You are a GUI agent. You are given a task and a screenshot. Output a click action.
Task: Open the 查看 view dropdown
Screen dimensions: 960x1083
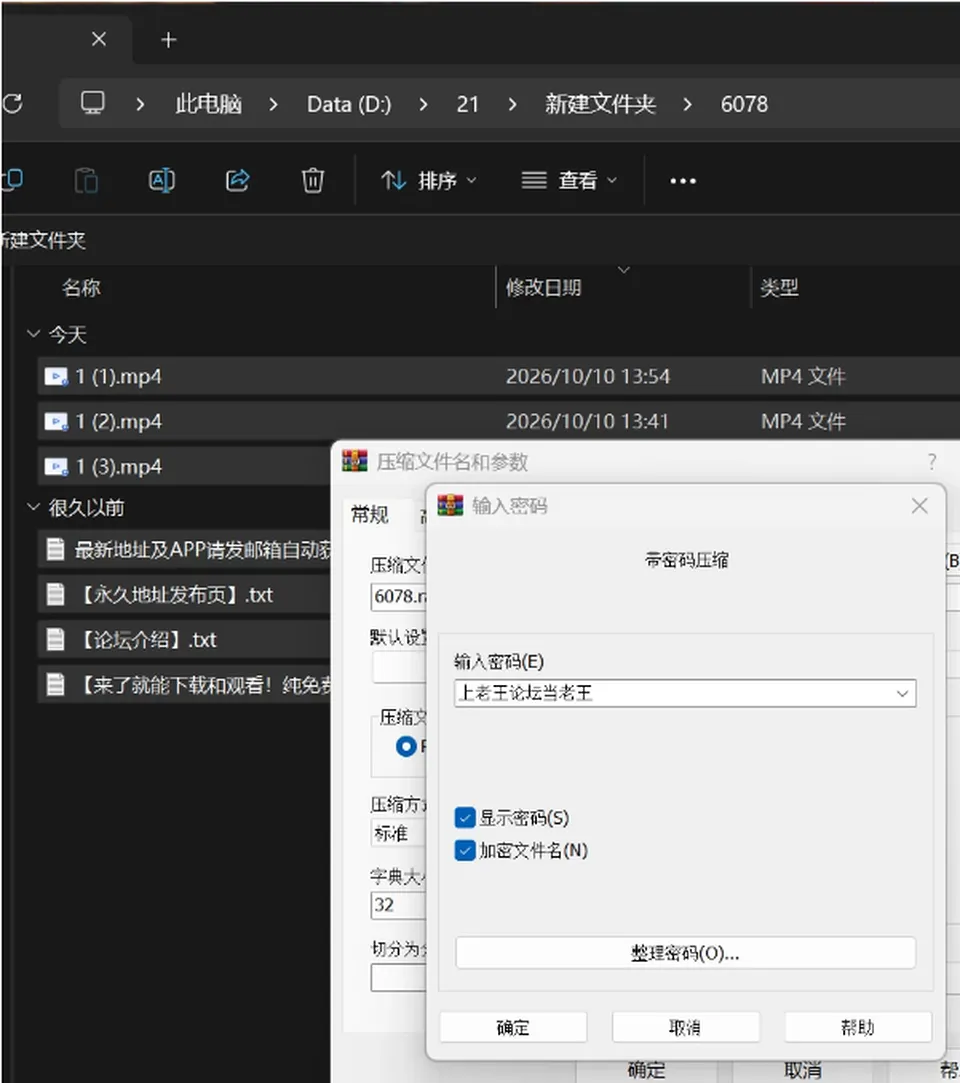[x=569, y=181]
